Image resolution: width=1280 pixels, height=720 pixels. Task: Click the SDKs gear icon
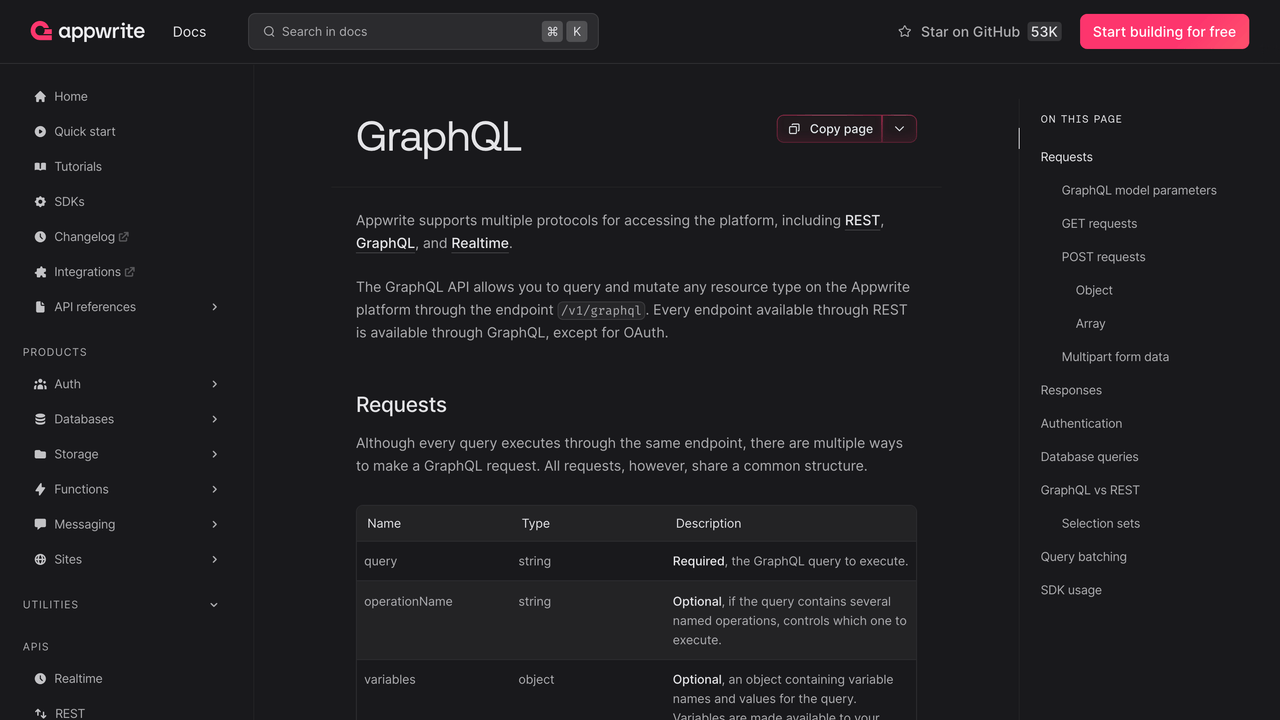click(x=40, y=202)
